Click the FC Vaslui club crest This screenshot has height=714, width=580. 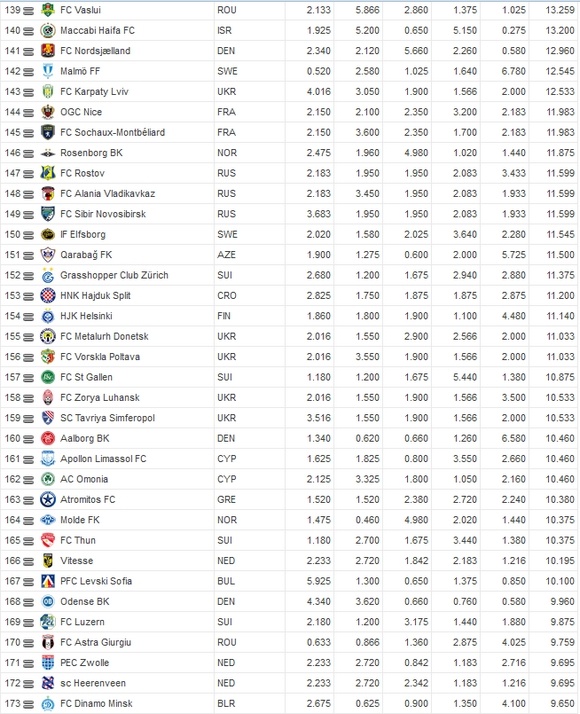coord(48,10)
